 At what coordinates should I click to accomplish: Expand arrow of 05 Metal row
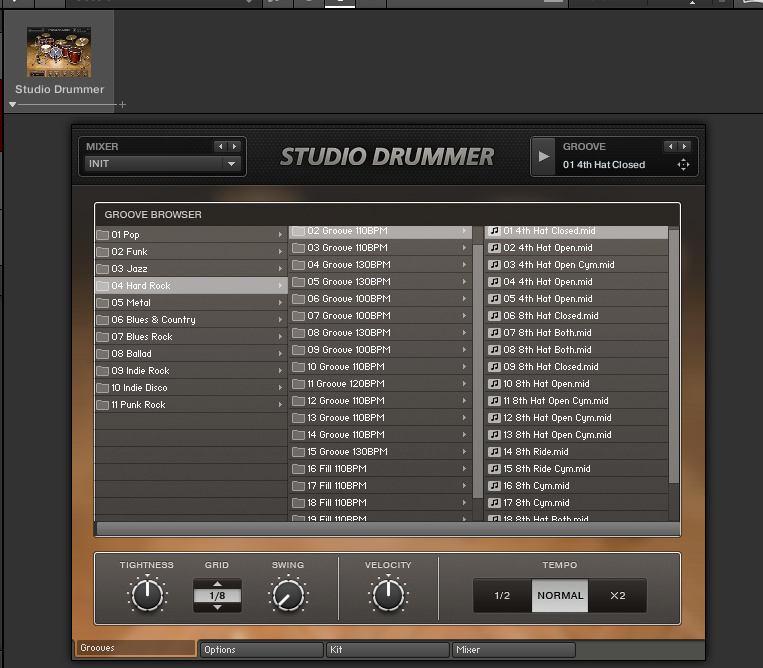point(280,303)
